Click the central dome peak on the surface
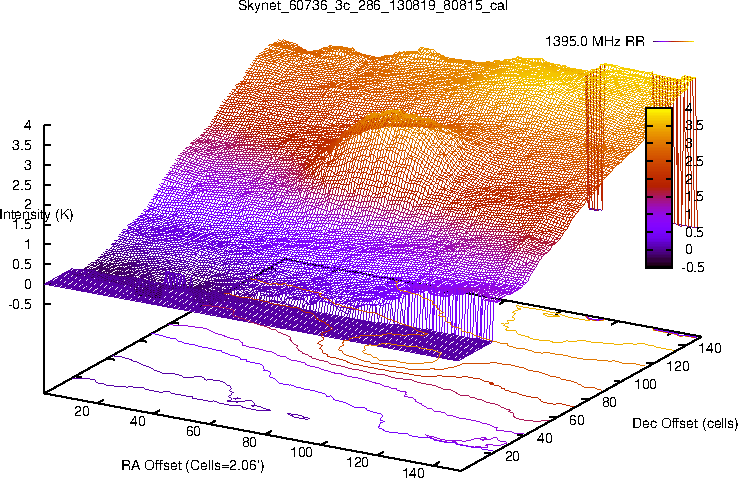This screenshot has height=478, width=738. pos(395,118)
